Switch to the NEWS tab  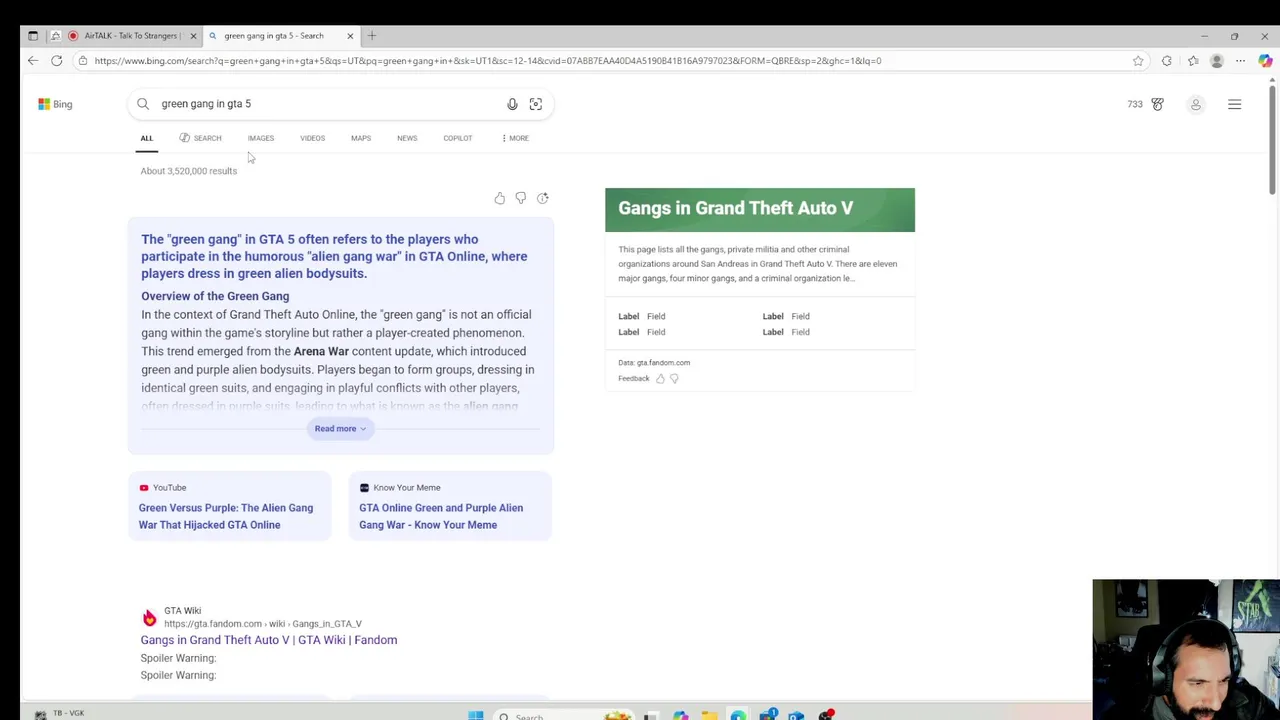[407, 138]
